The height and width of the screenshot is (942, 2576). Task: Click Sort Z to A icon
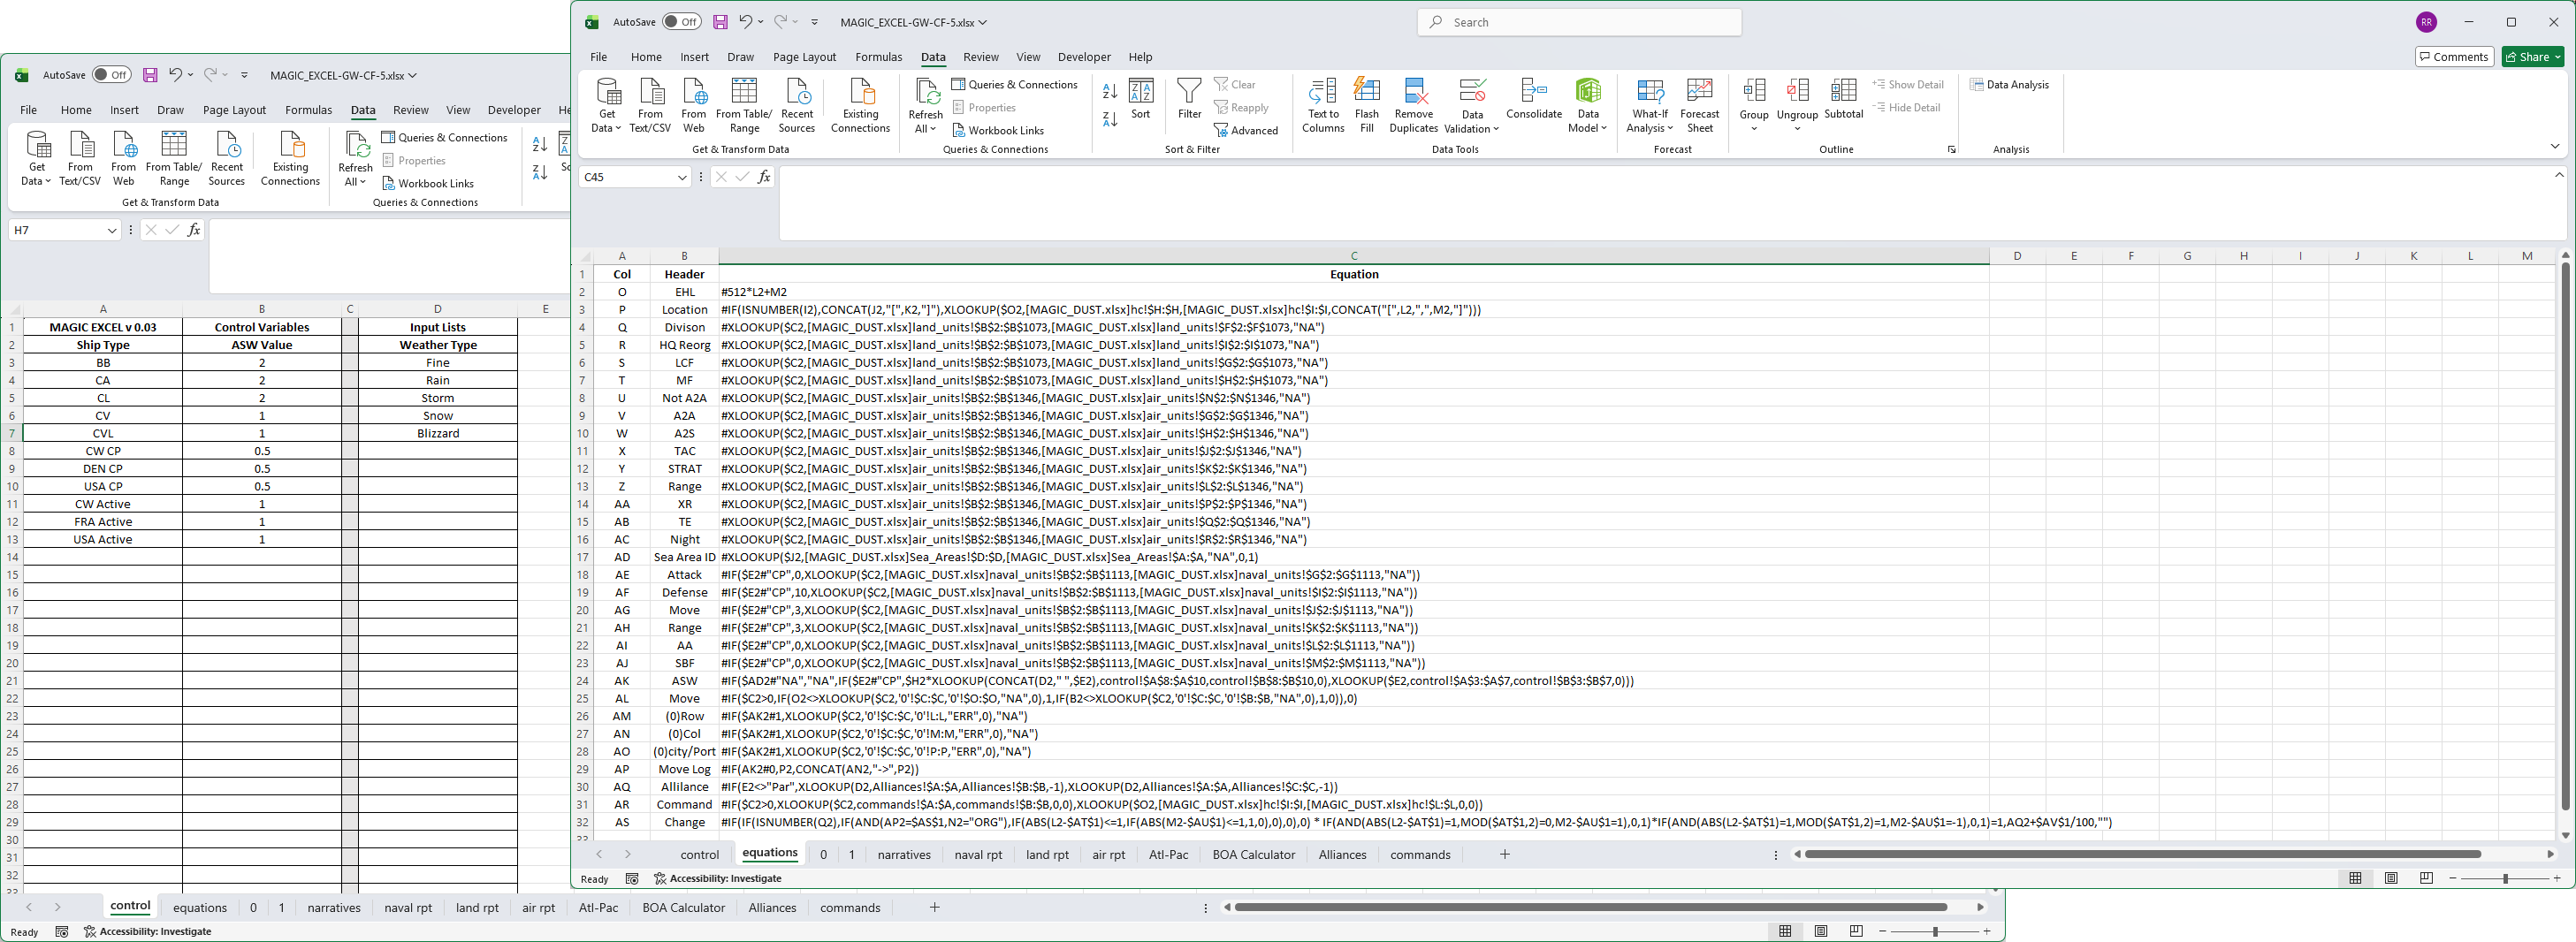tap(1110, 119)
